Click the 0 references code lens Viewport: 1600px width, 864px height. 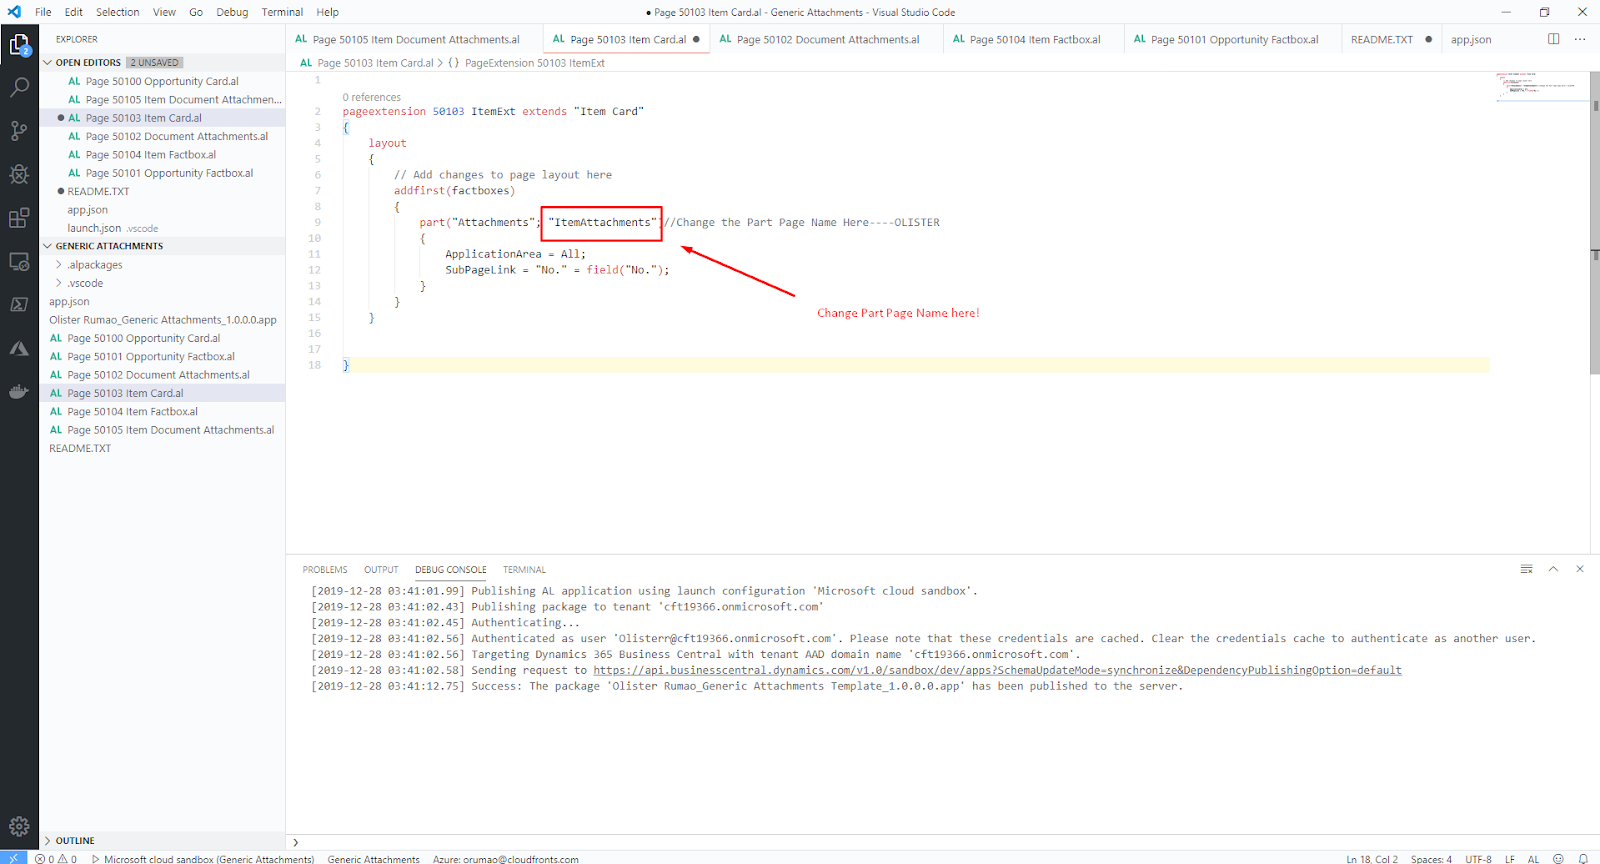(372, 97)
